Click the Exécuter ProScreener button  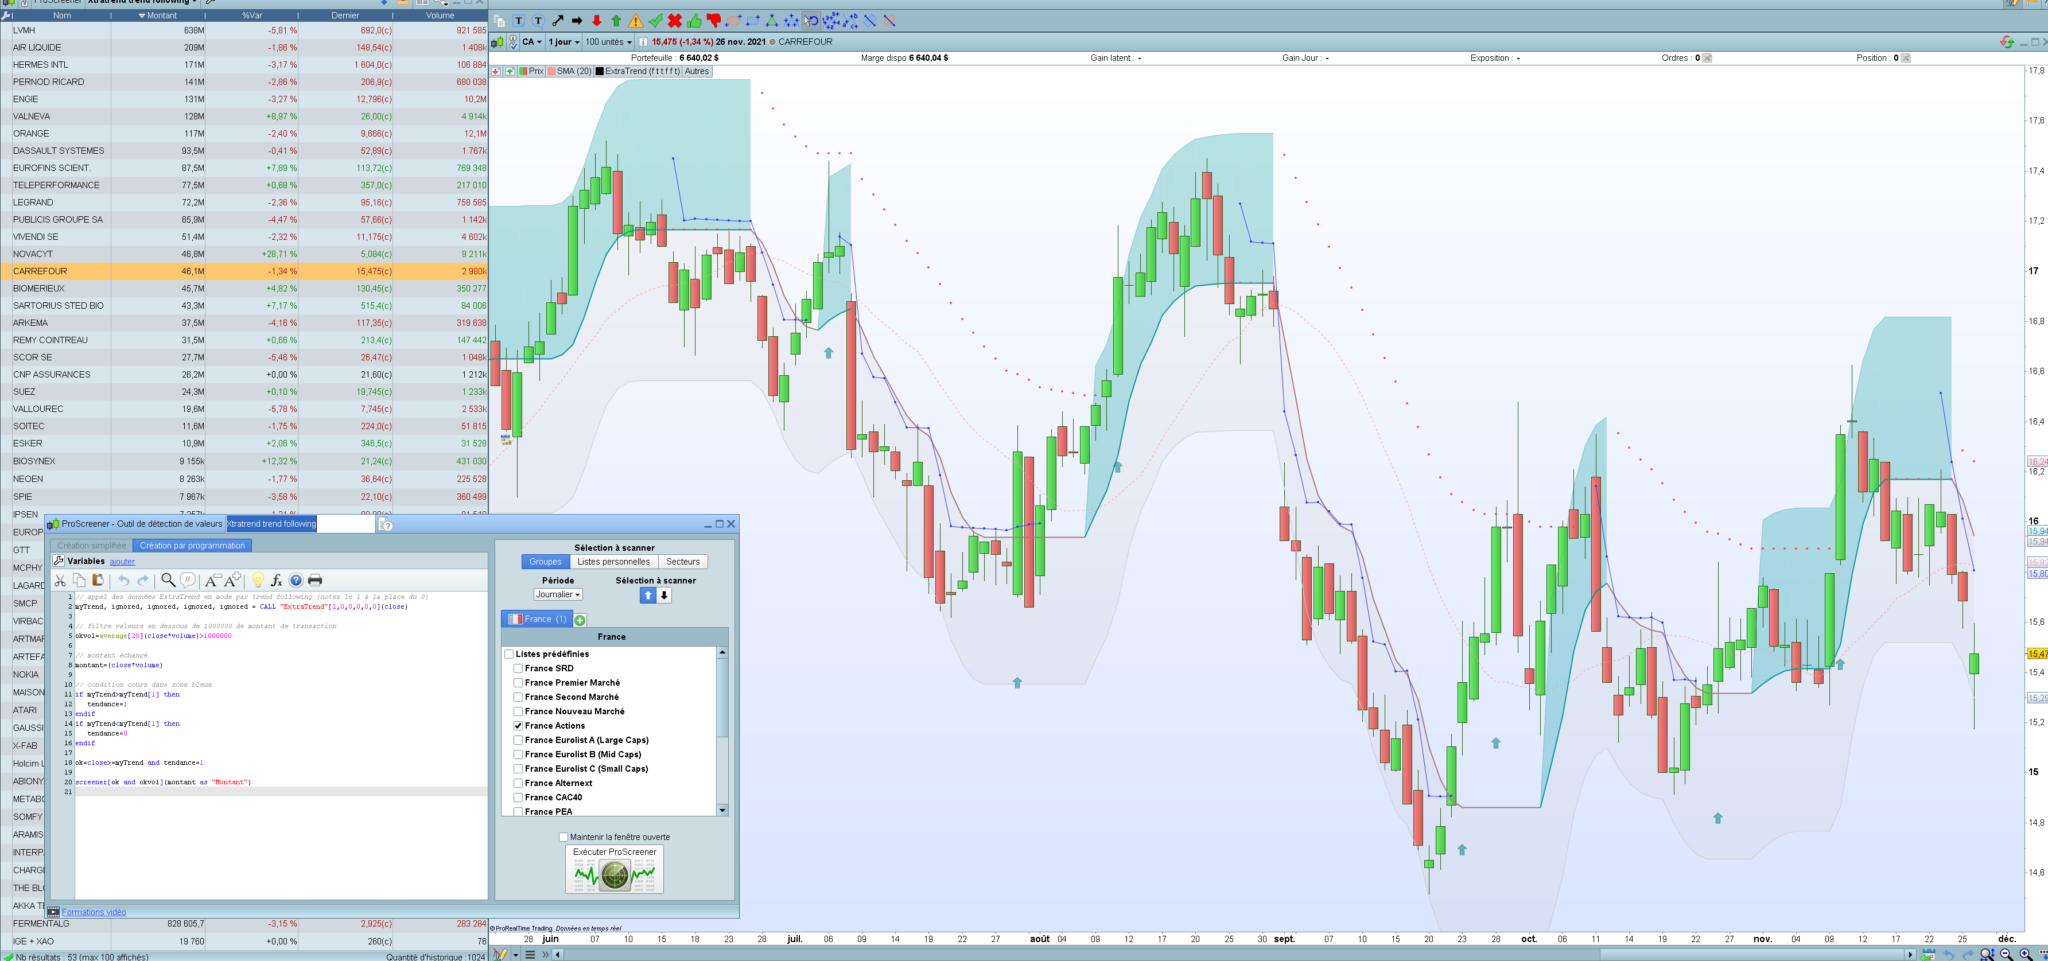614,869
